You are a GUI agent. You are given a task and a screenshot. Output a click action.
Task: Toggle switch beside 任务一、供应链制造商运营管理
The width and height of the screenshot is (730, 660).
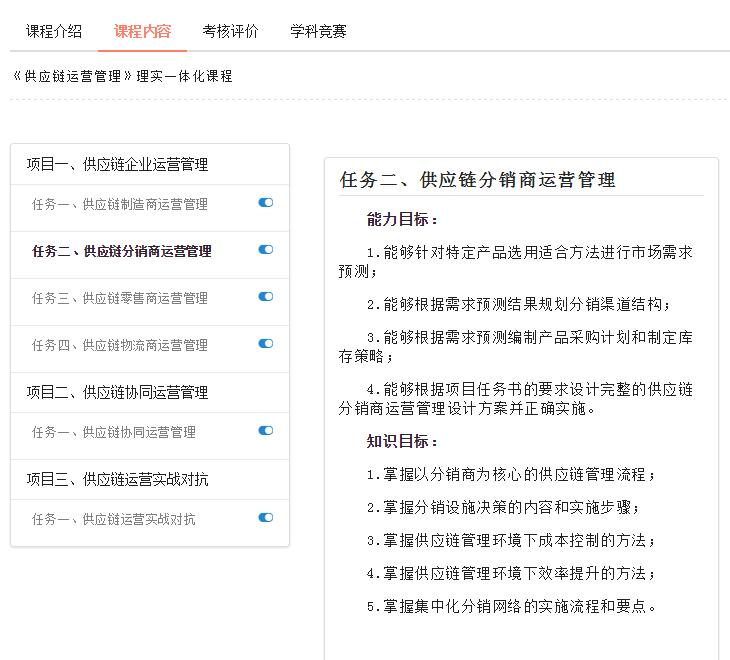pos(265,203)
